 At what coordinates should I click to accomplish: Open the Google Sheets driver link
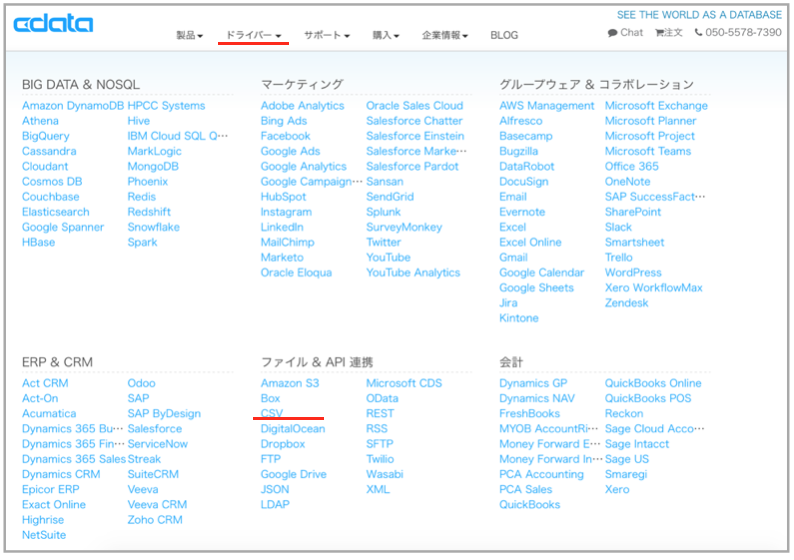(536, 288)
